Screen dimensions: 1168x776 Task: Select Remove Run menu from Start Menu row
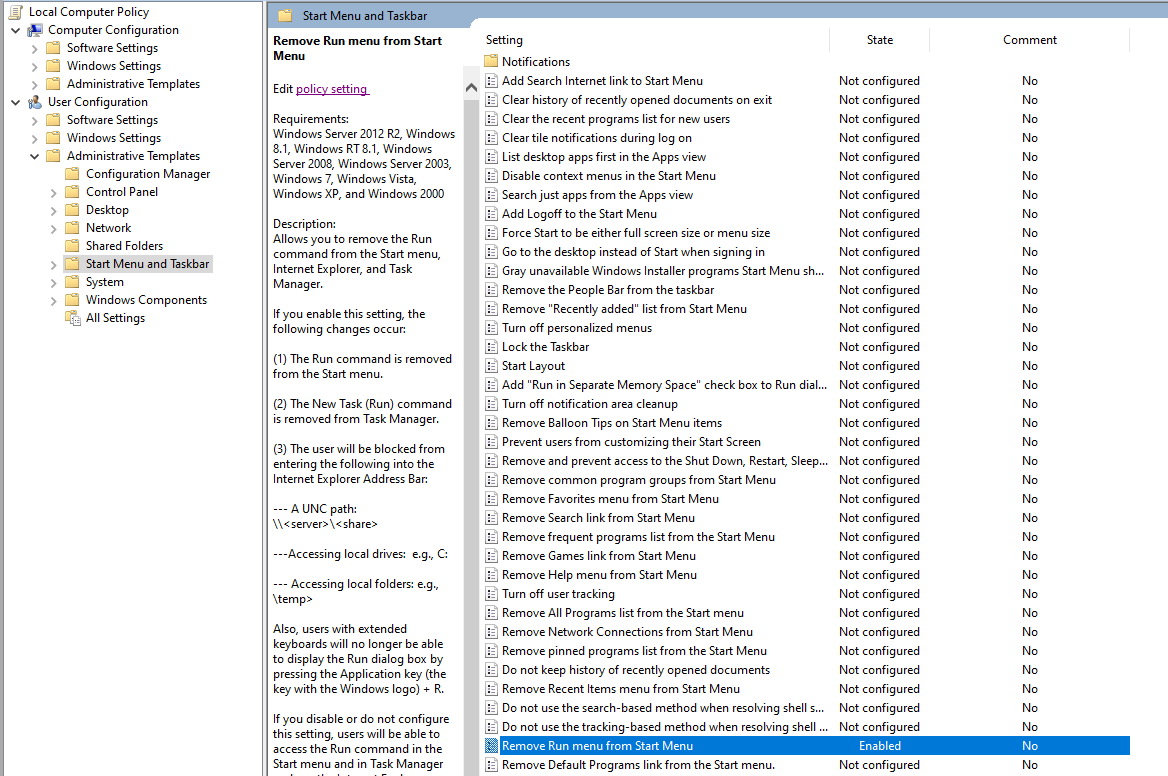807,745
